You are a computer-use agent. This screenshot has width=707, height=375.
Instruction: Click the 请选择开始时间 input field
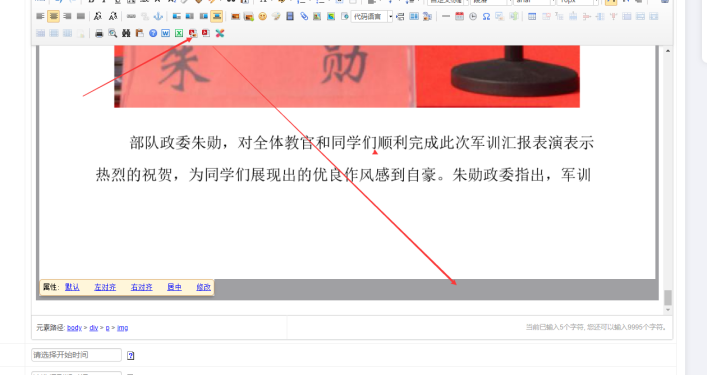tap(76, 355)
